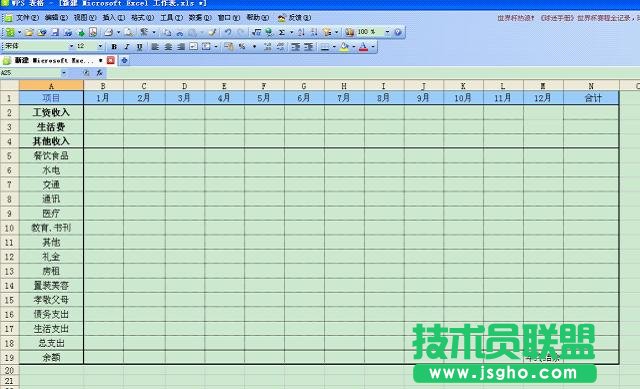Open the 编辑 menu
Viewport: 640px width, 389px height.
tap(56, 18)
